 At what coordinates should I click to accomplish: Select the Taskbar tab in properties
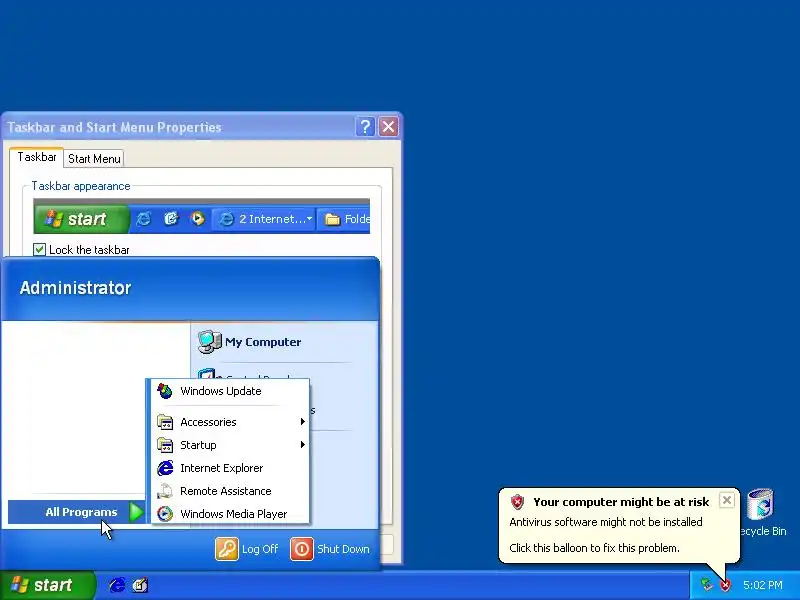point(37,157)
